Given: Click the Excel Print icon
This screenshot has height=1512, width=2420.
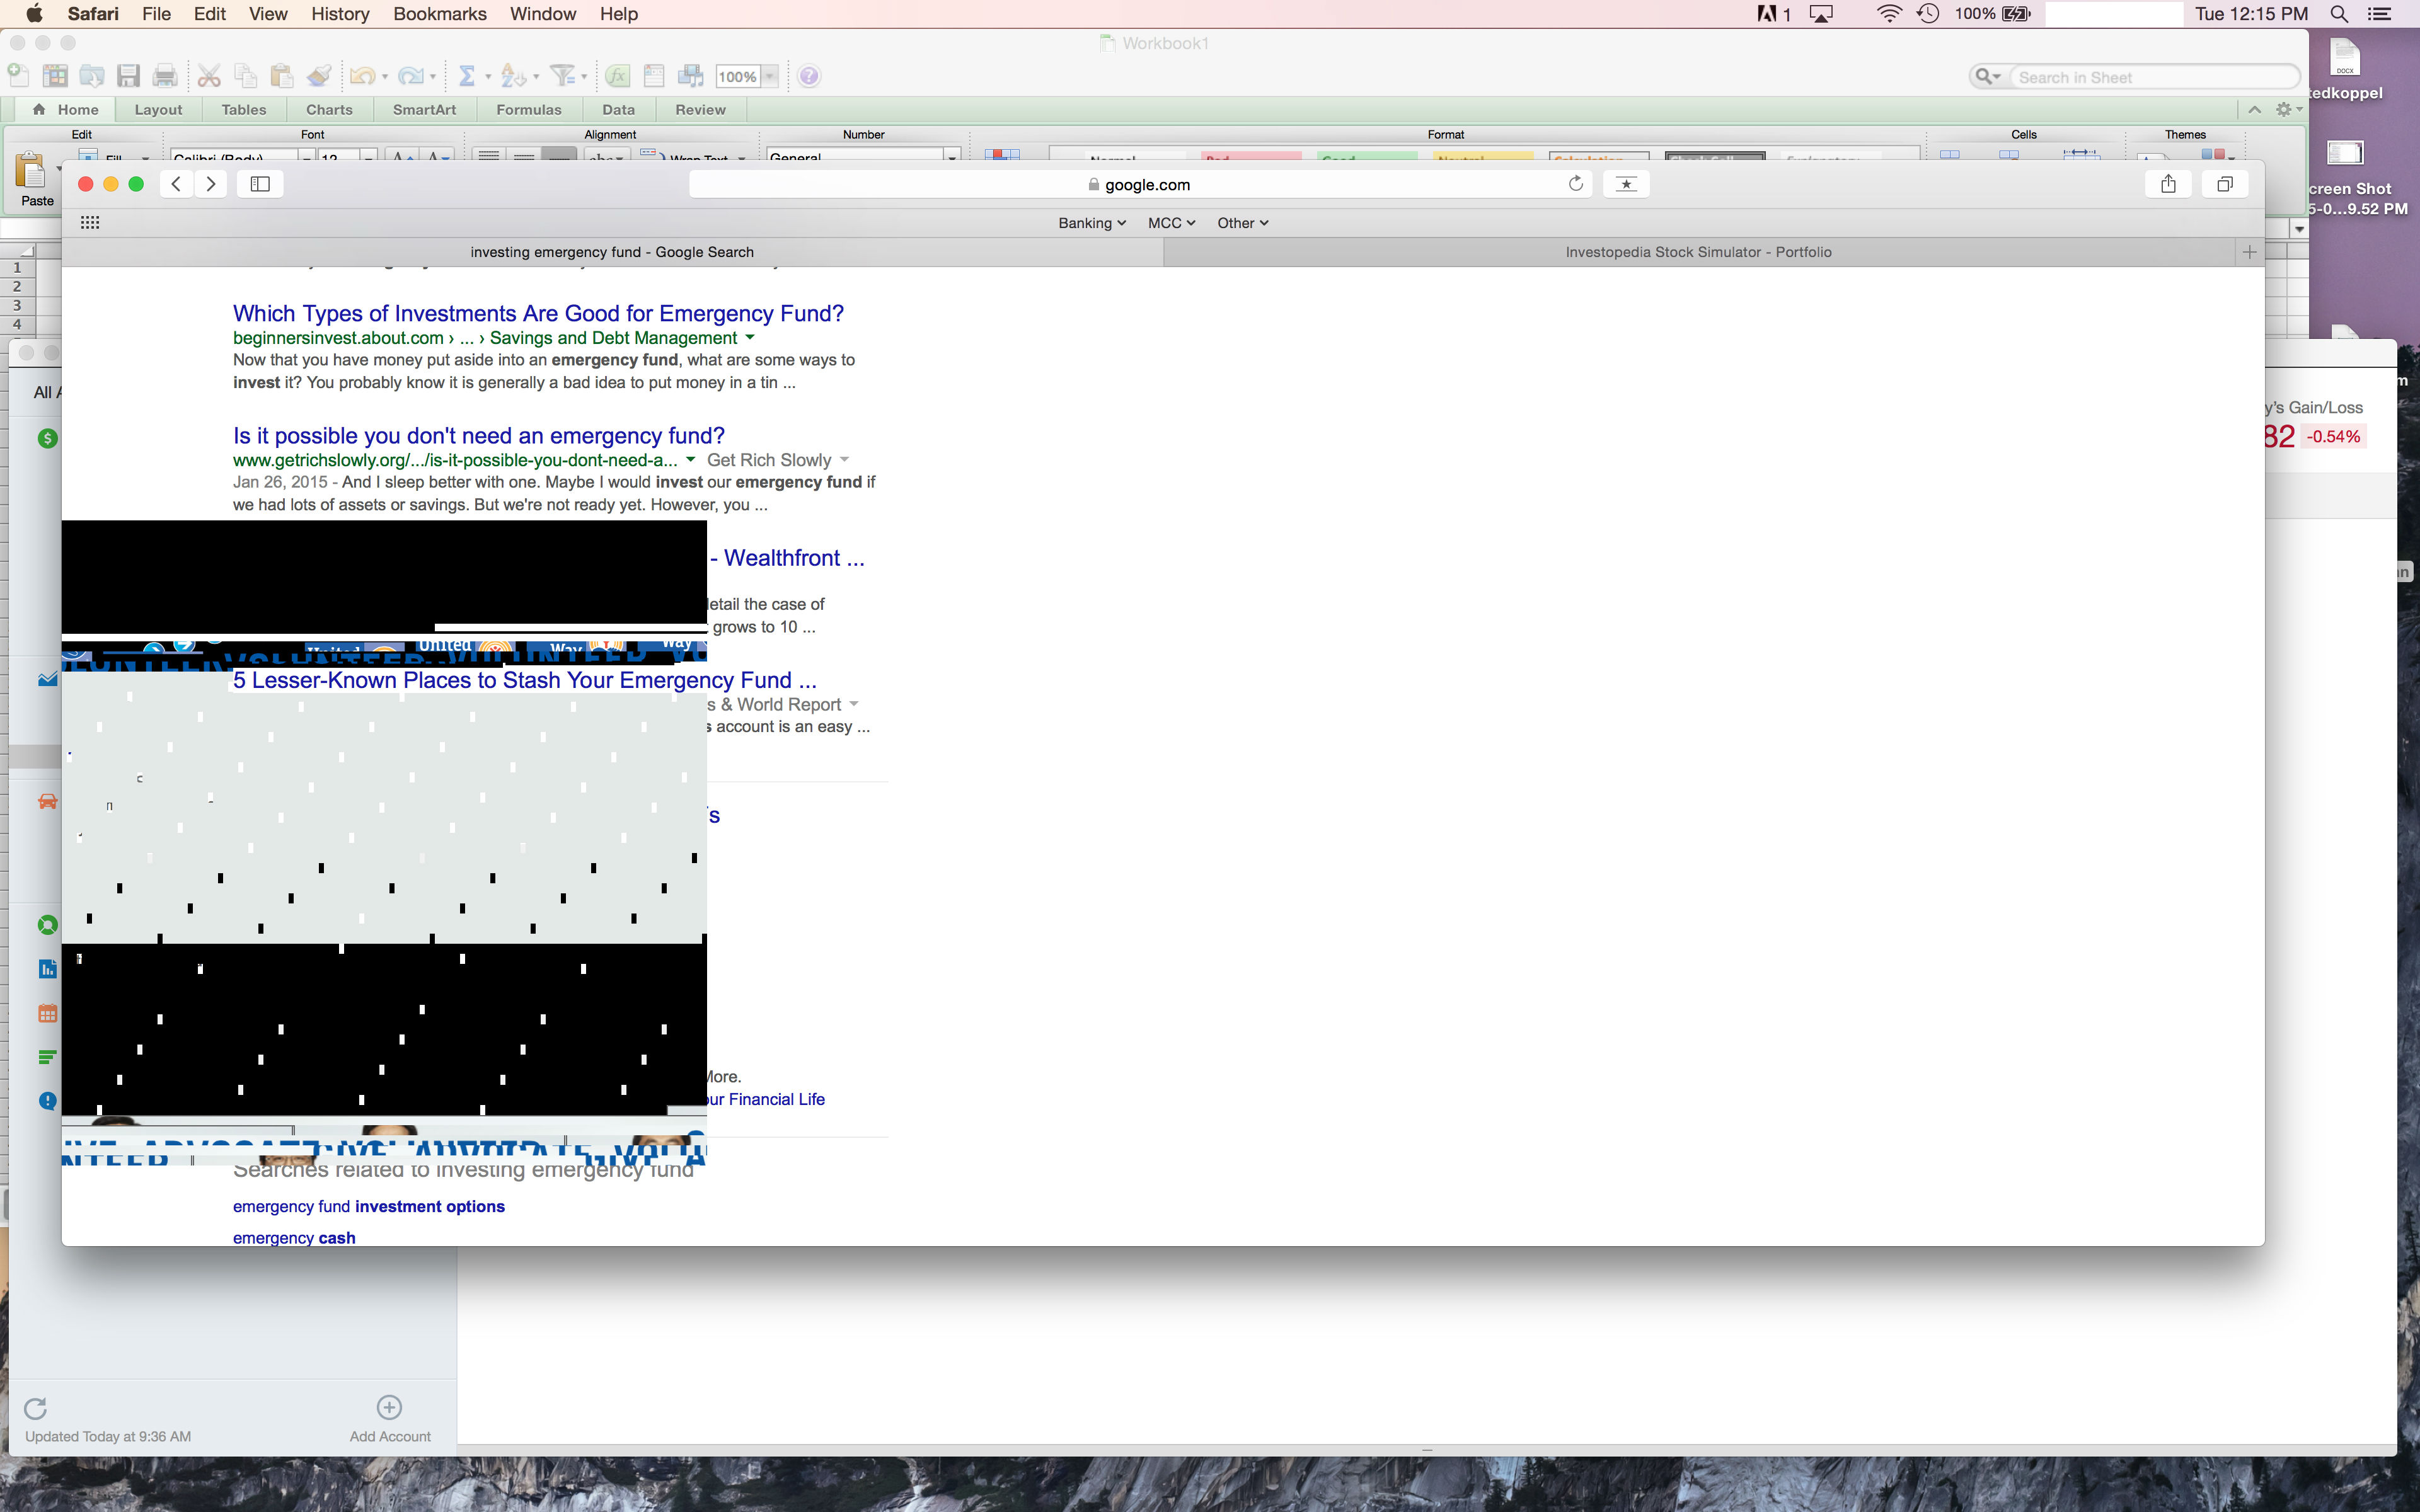Looking at the screenshot, I should (x=165, y=75).
